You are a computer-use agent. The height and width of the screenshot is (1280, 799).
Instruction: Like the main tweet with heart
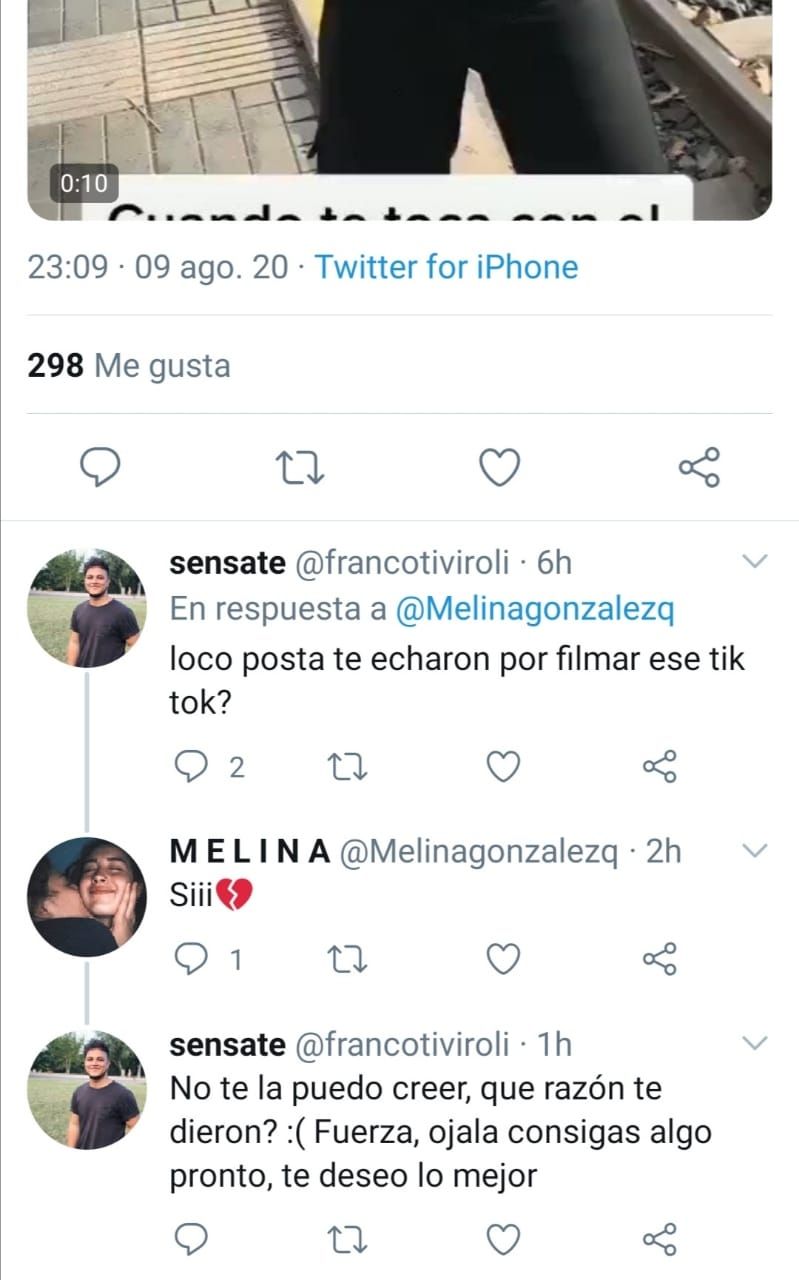click(x=499, y=467)
